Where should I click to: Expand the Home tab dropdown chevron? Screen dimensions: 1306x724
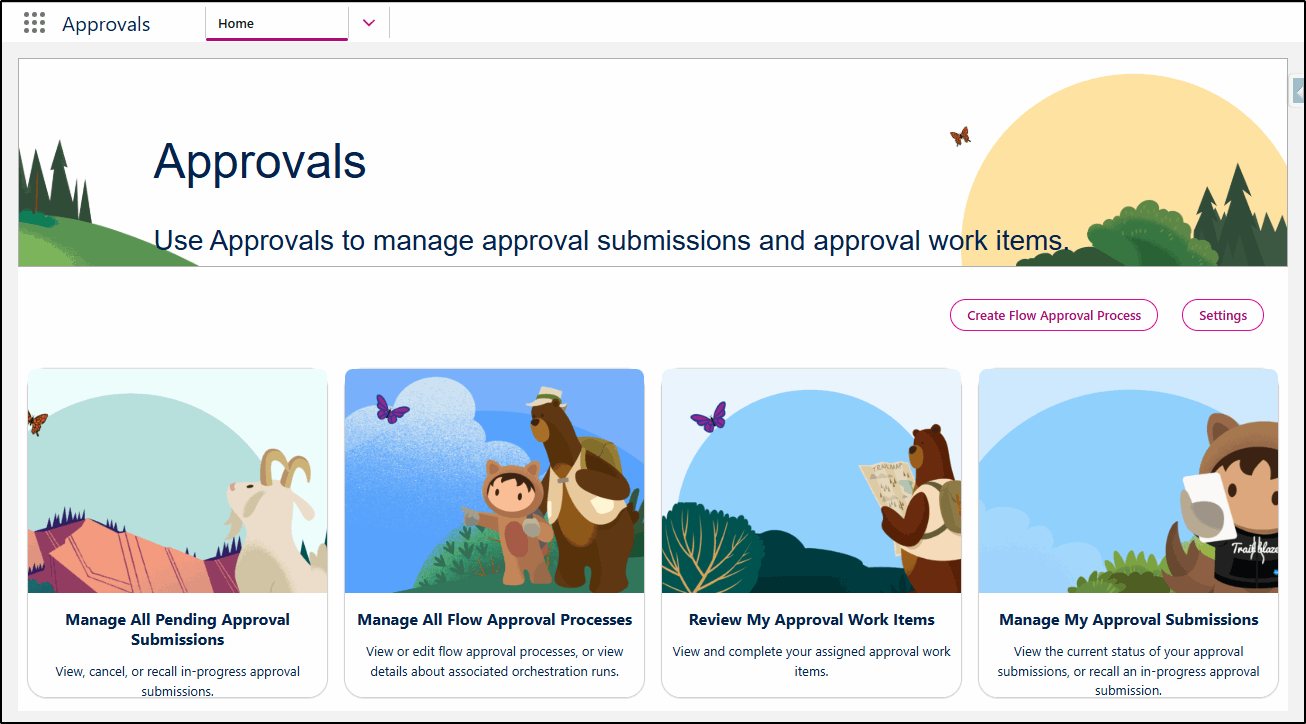tap(369, 23)
